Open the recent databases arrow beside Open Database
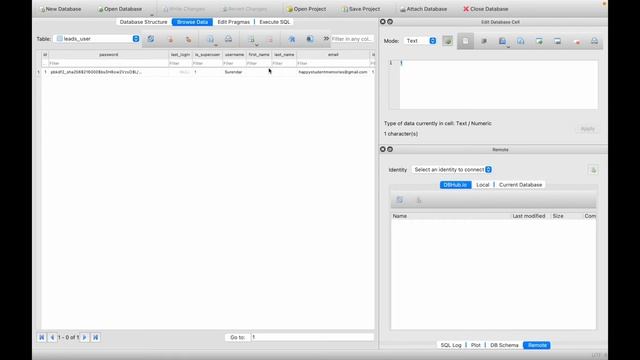Image resolution: width=640 pixels, height=360 pixels. coord(152,14)
